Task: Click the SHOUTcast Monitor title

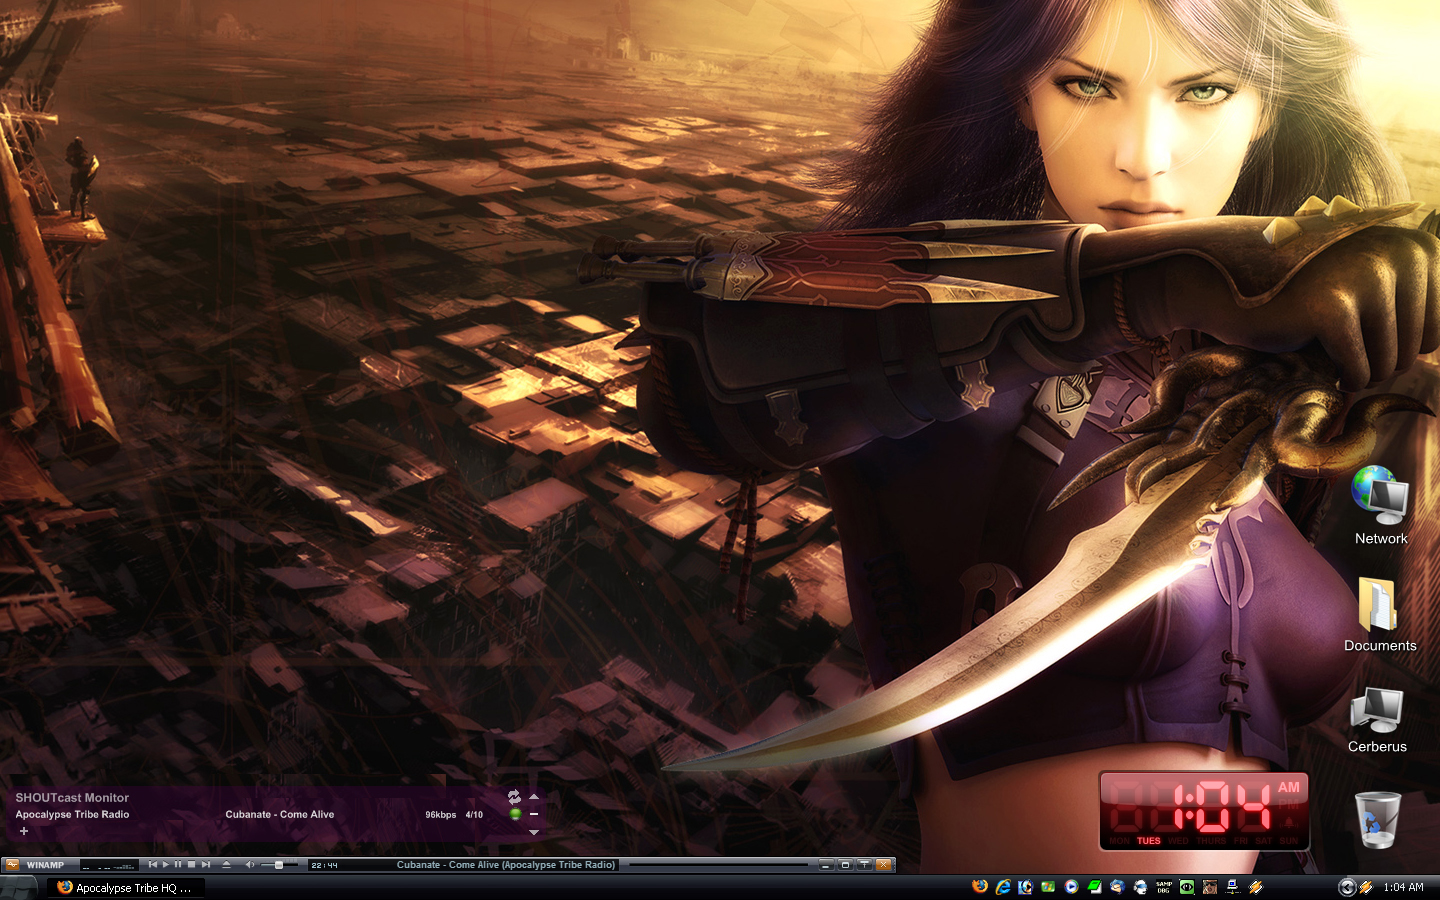Action: (72, 797)
